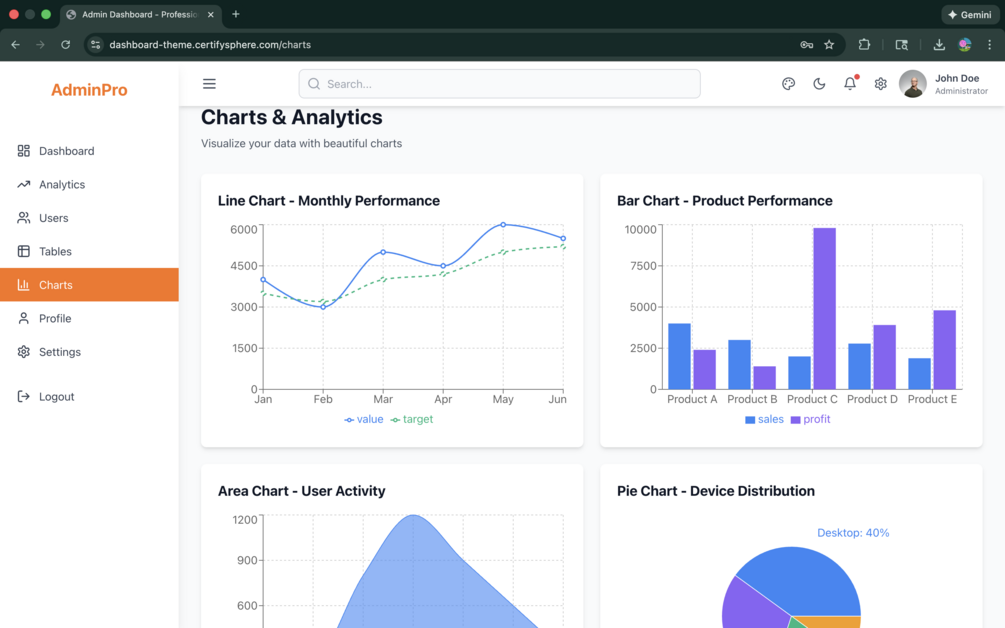Viewport: 1005px width, 628px height.
Task: Click the Product A sales bar
Action: point(679,356)
